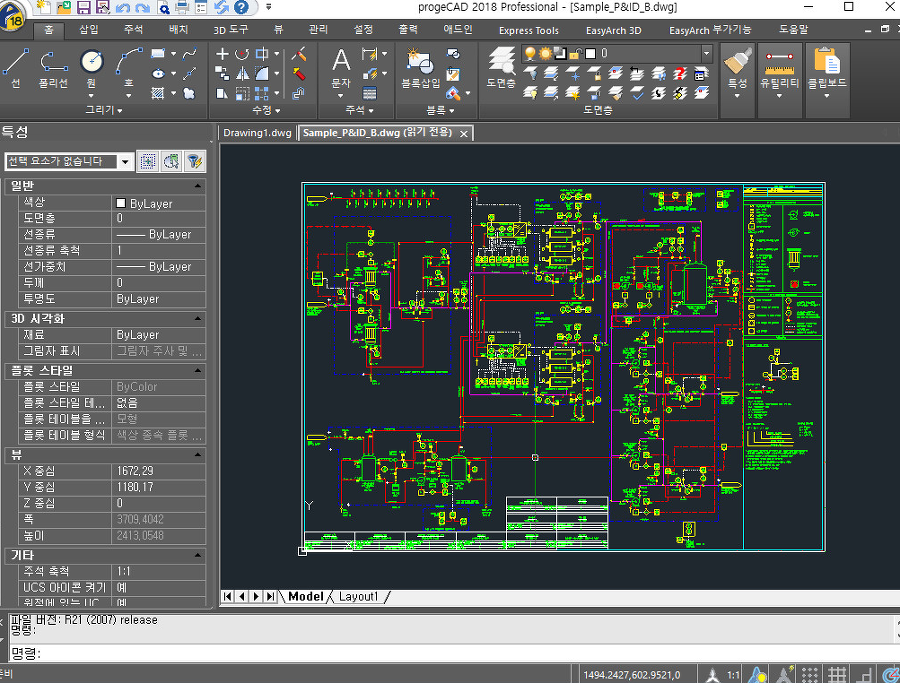
Task: Click the Insert Block (블록삽입) button
Action: point(420,68)
